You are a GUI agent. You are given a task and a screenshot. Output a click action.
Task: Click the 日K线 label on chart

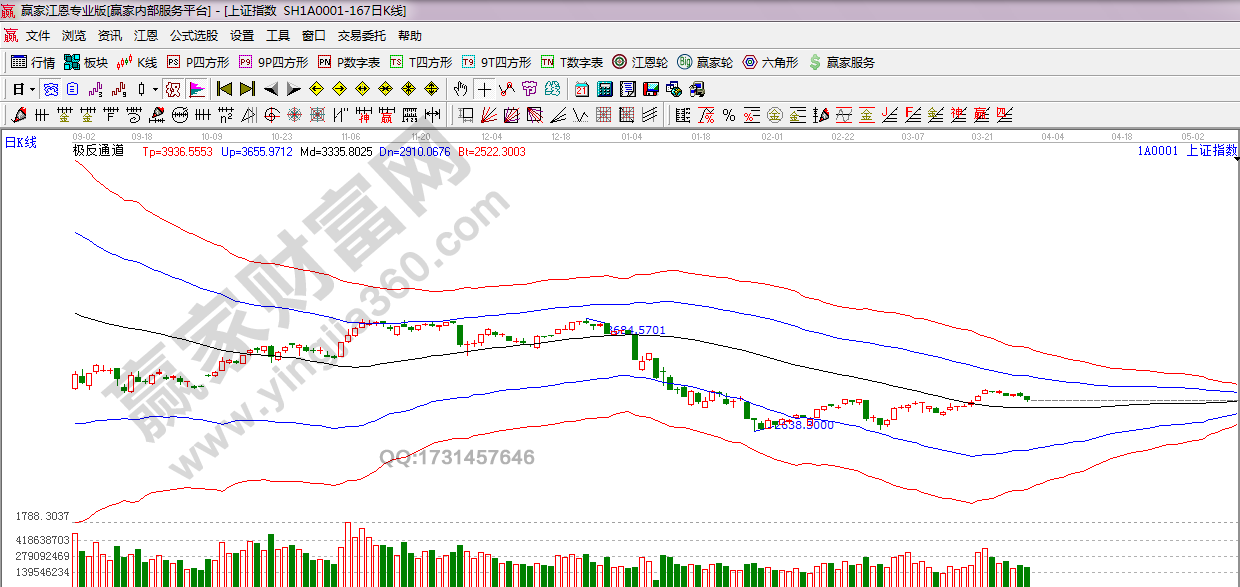[x=21, y=143]
